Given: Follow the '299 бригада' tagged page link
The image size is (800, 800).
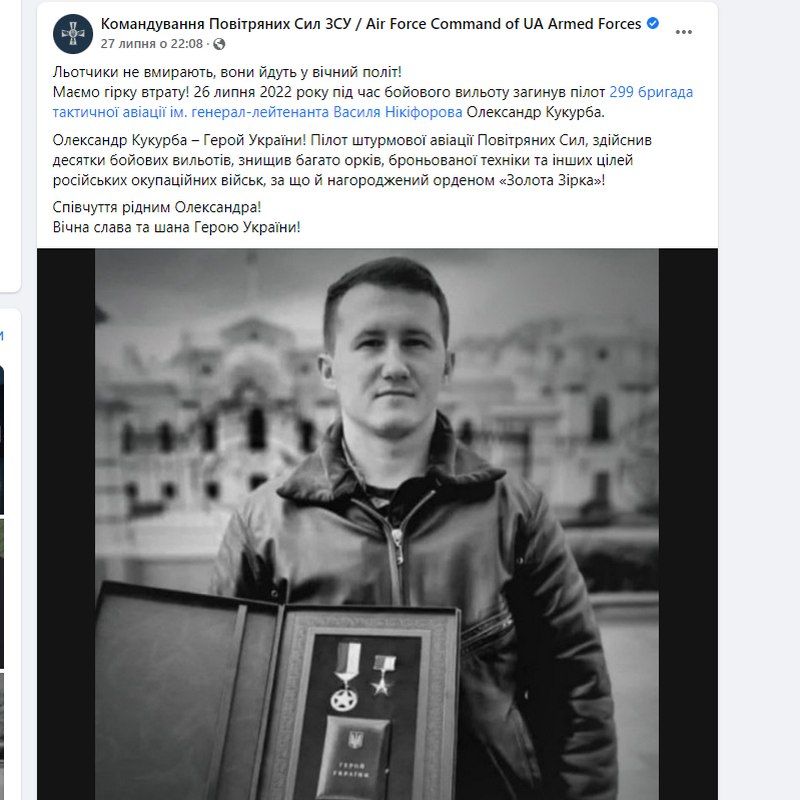Looking at the screenshot, I should point(651,92).
